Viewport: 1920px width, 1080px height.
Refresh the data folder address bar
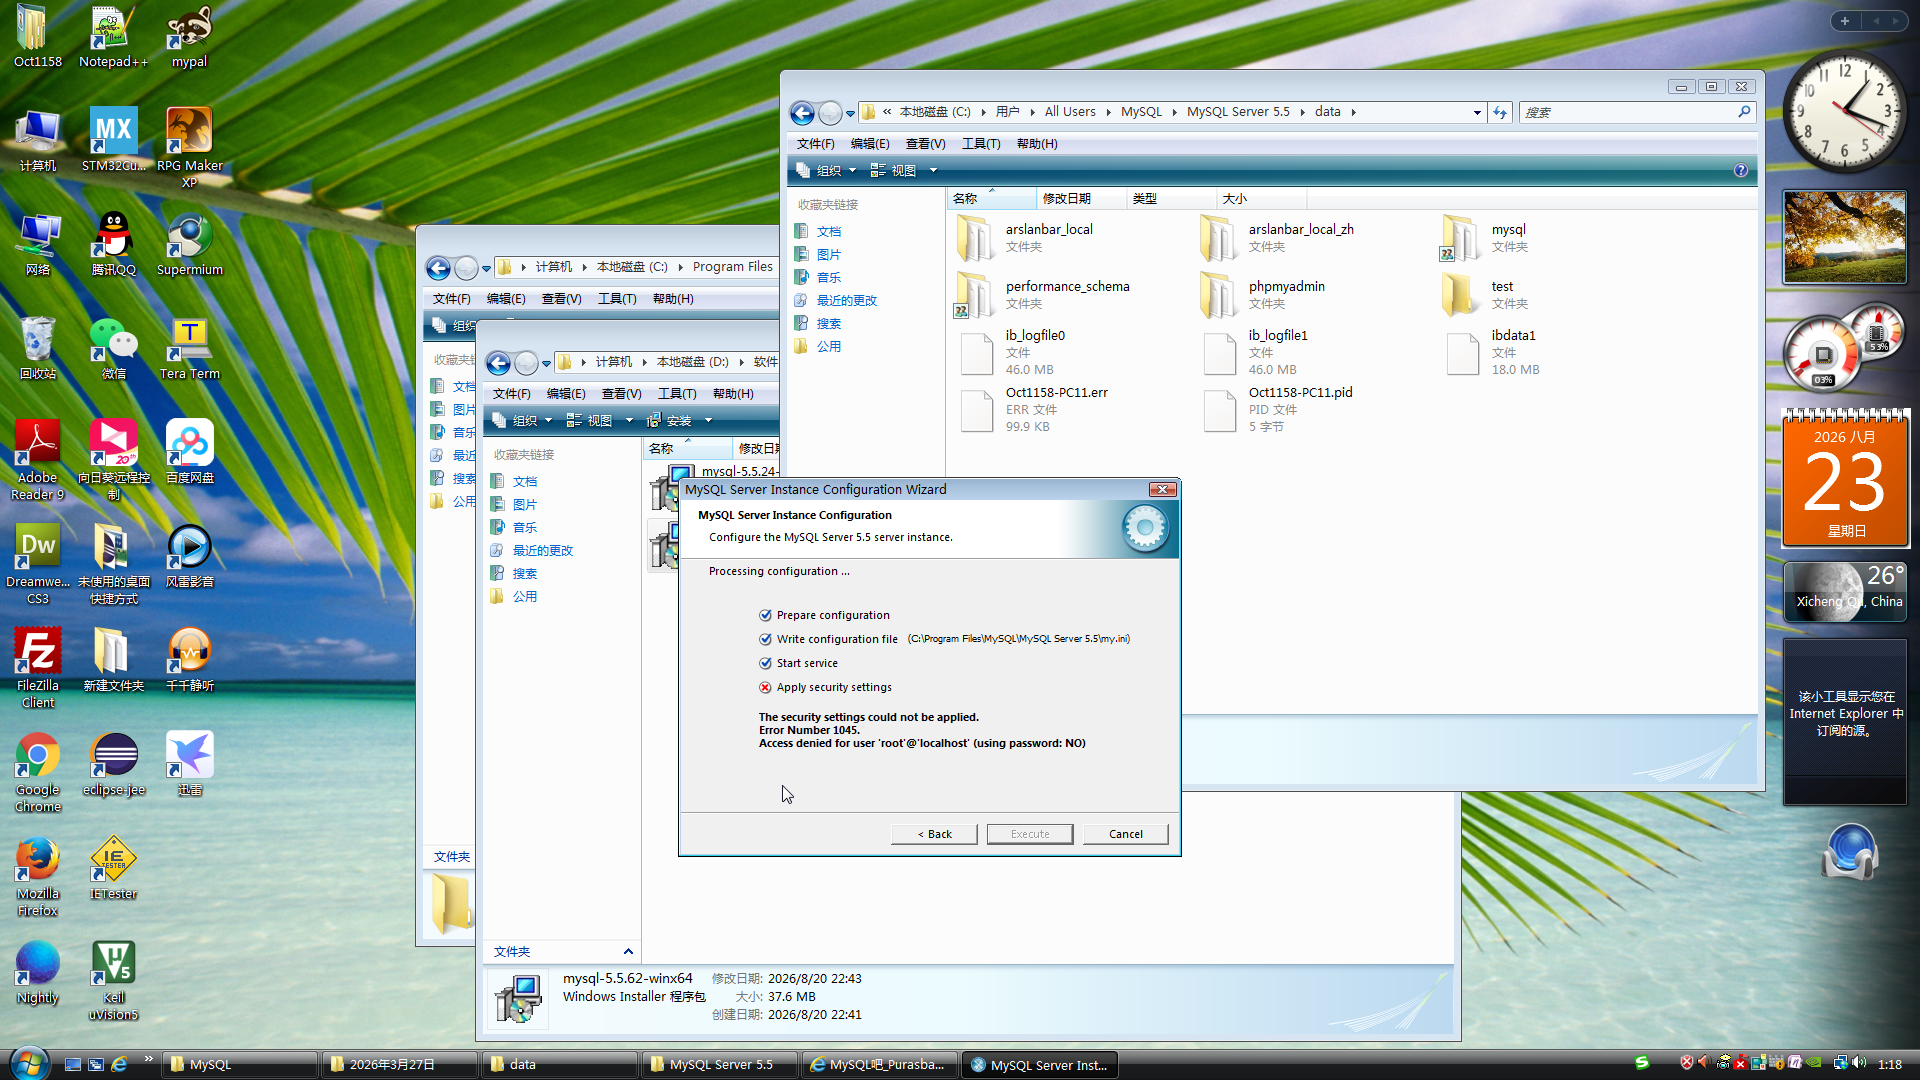[1500, 112]
